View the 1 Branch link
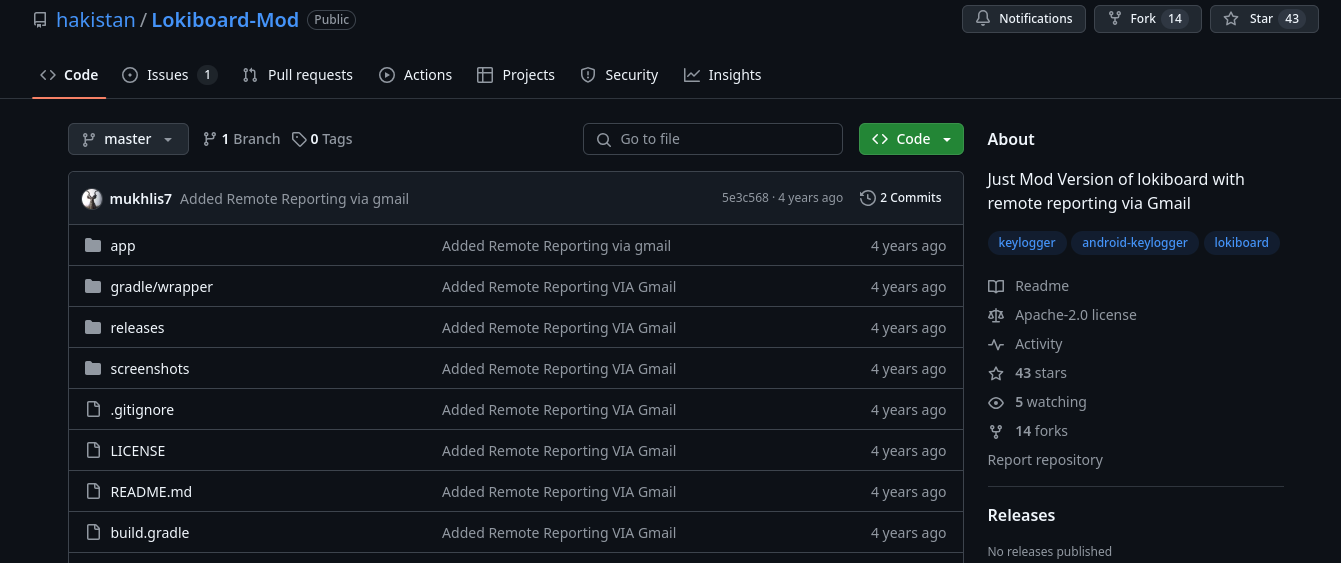Viewport: 1341px width, 563px height. (x=241, y=139)
